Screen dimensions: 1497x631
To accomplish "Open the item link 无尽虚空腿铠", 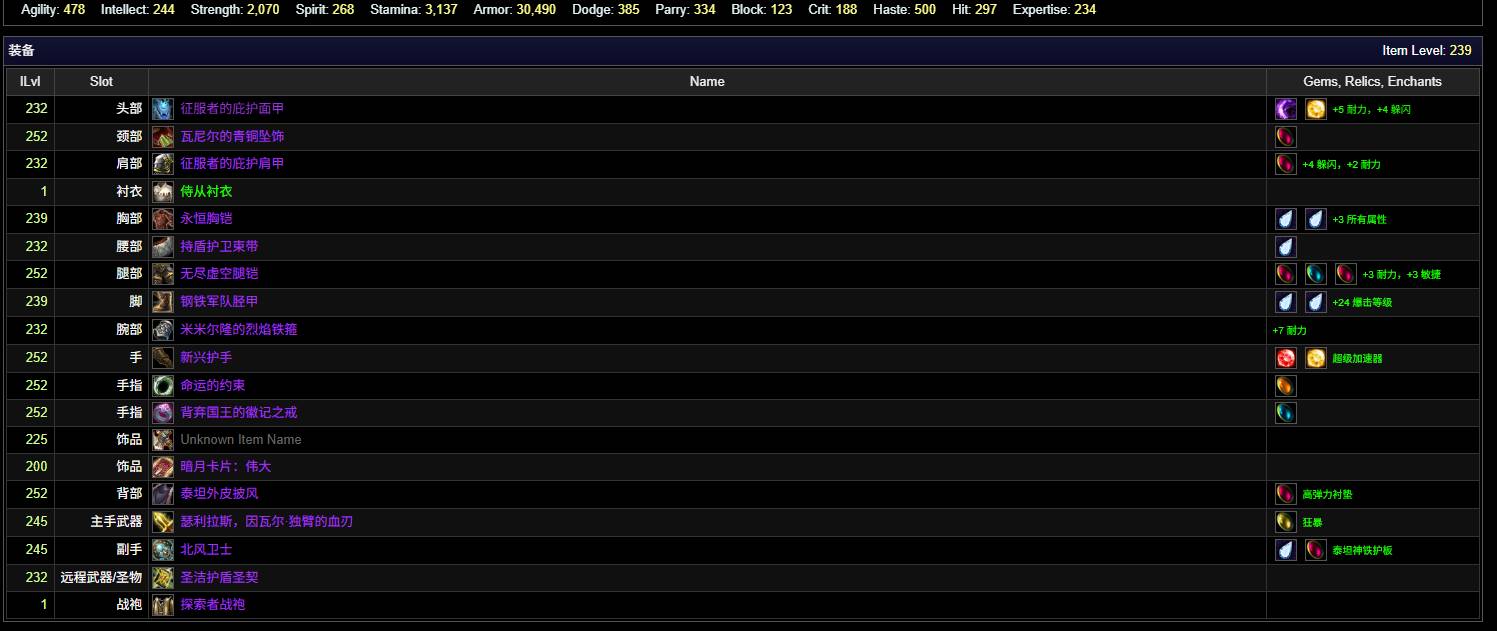I will click(x=219, y=273).
